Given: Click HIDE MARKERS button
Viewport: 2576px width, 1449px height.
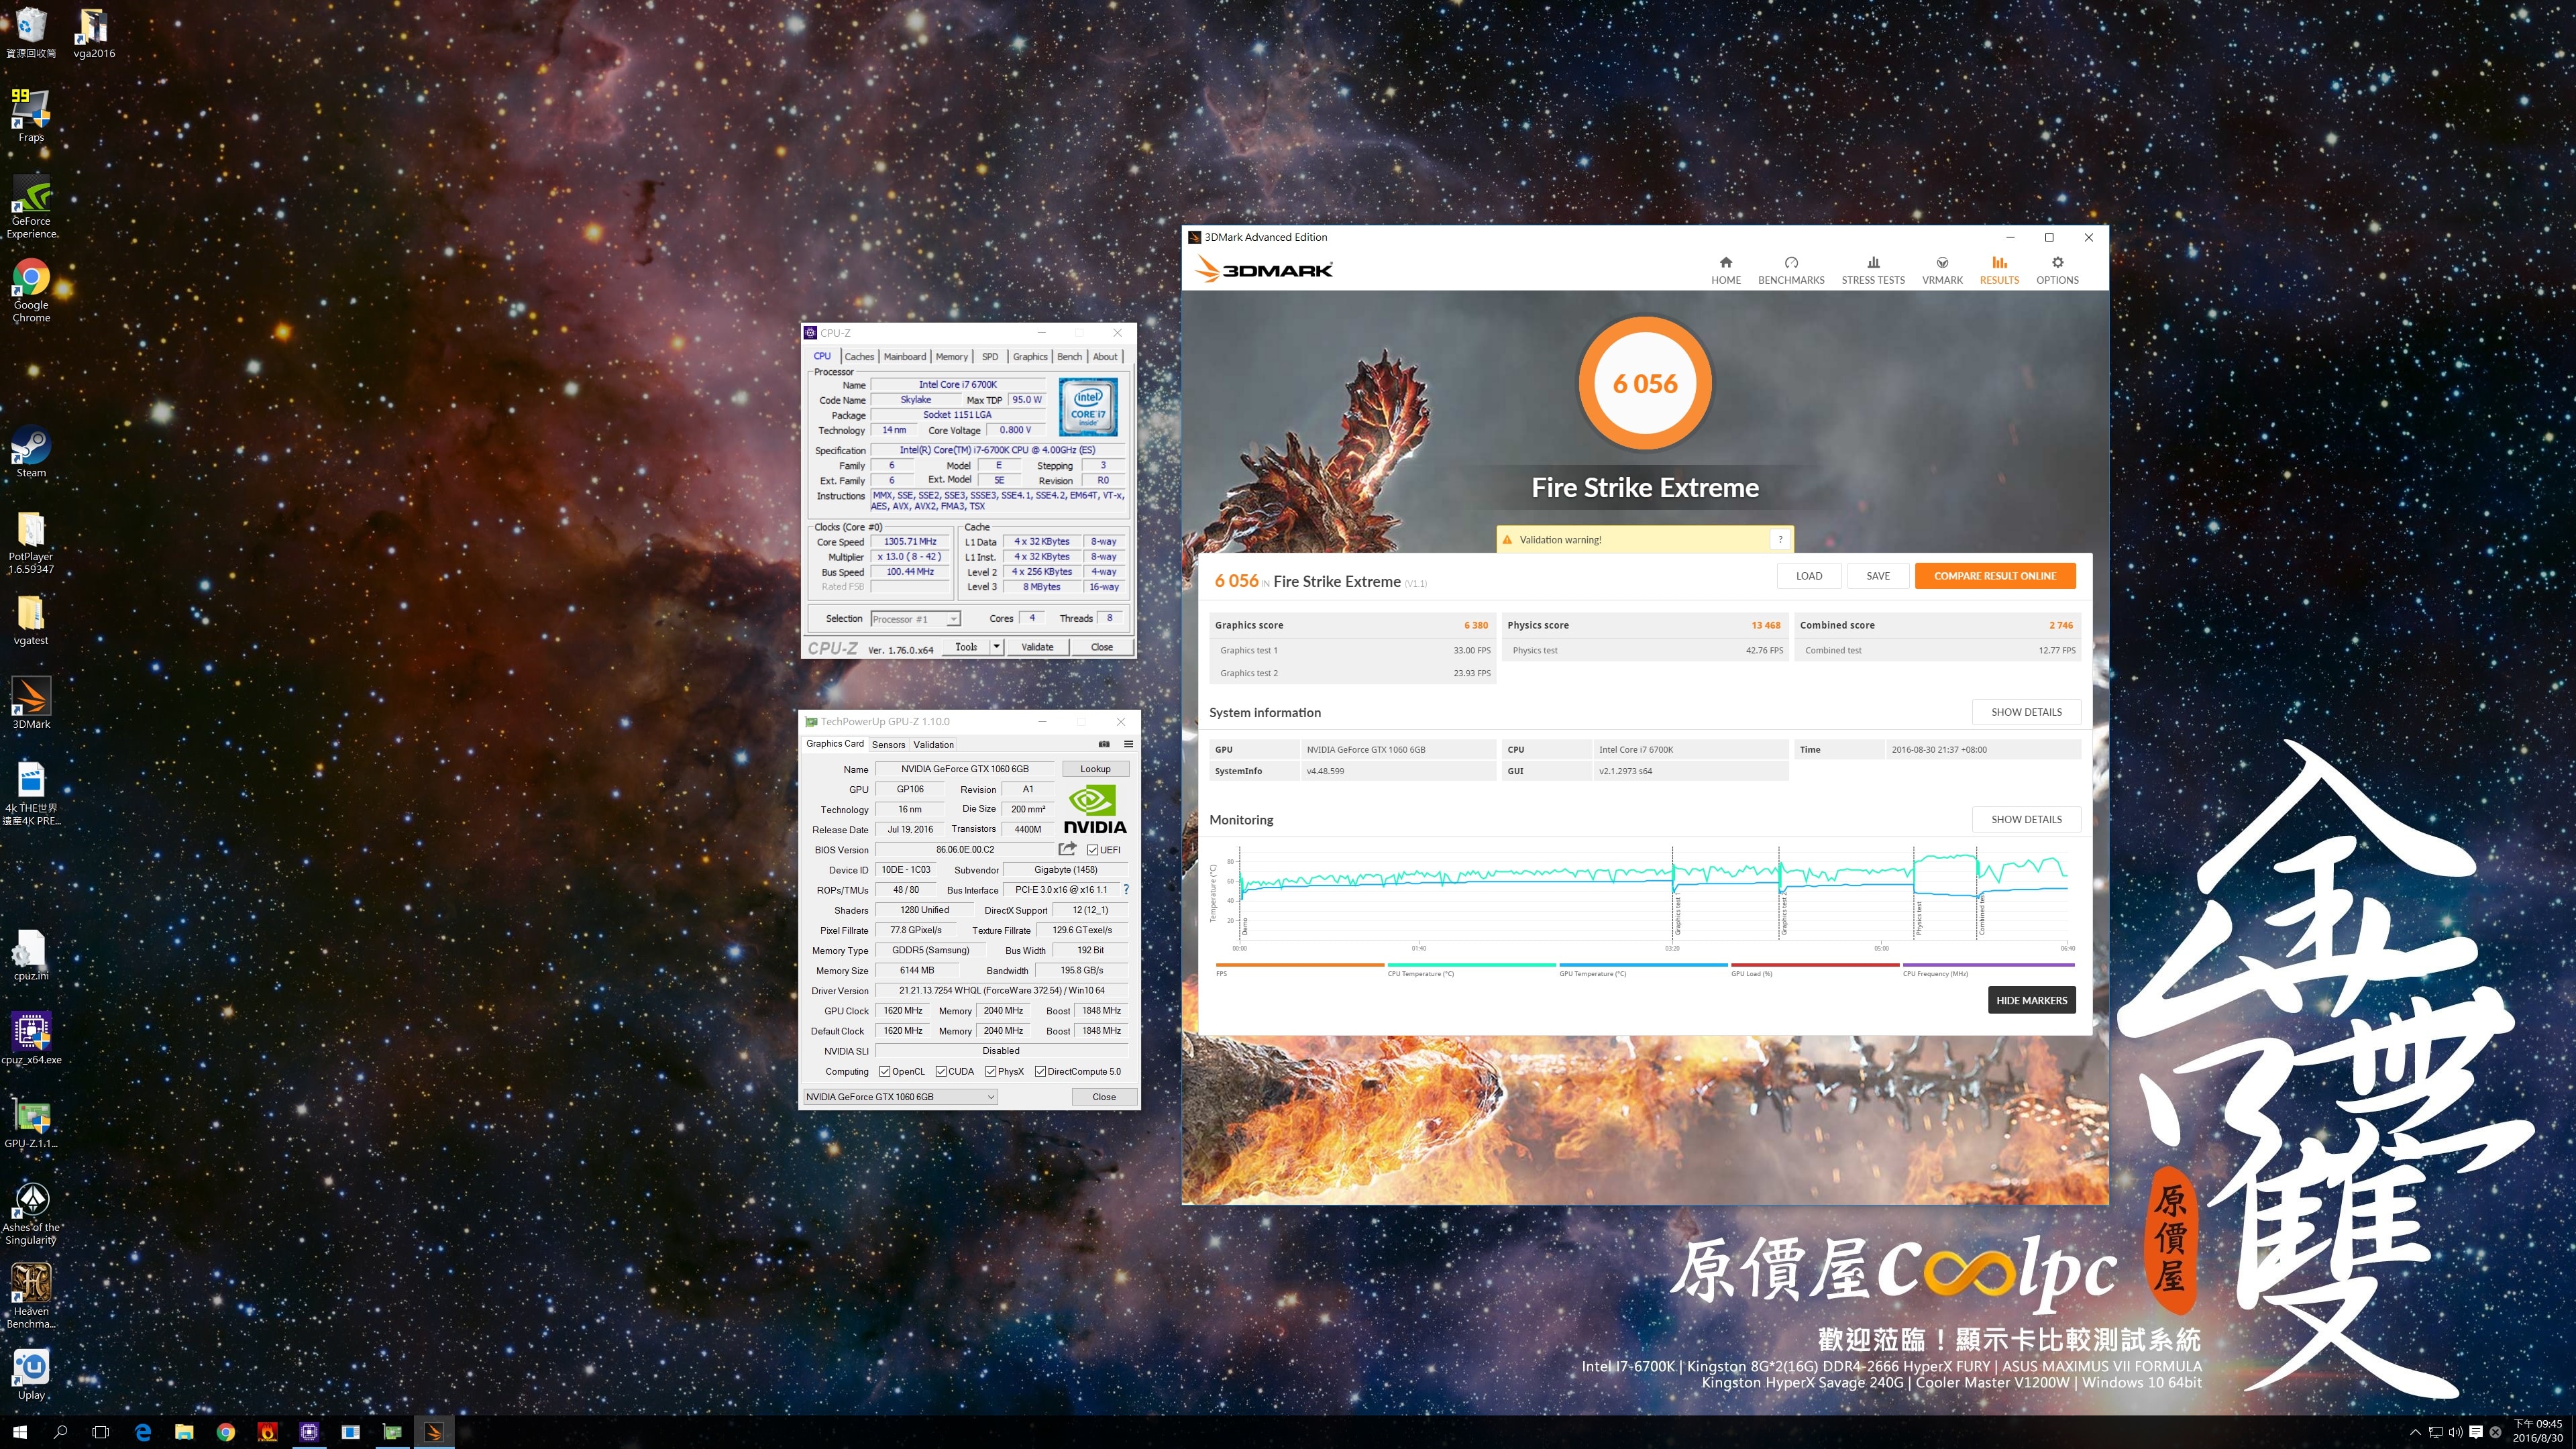Looking at the screenshot, I should 2031,1000.
